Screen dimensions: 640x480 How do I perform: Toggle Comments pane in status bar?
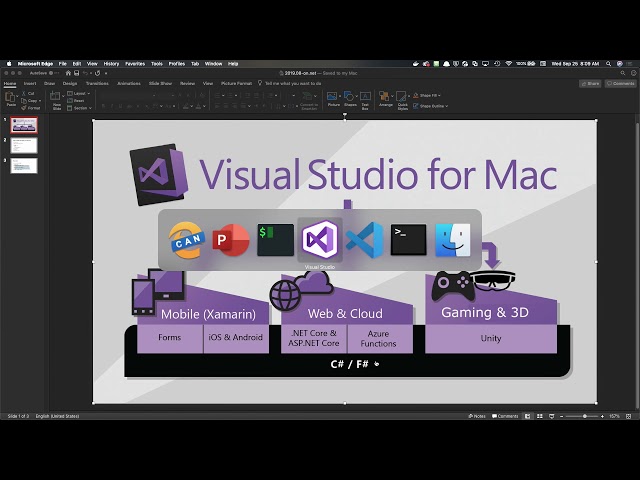[505, 416]
